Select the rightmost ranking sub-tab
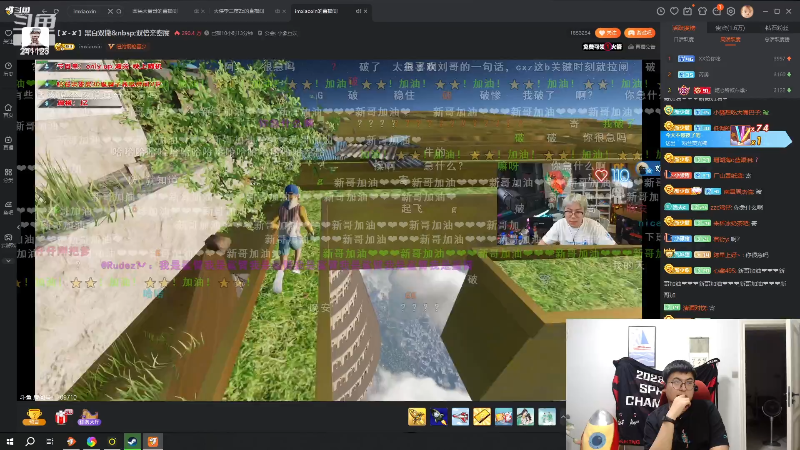The image size is (800, 450). coord(777,39)
